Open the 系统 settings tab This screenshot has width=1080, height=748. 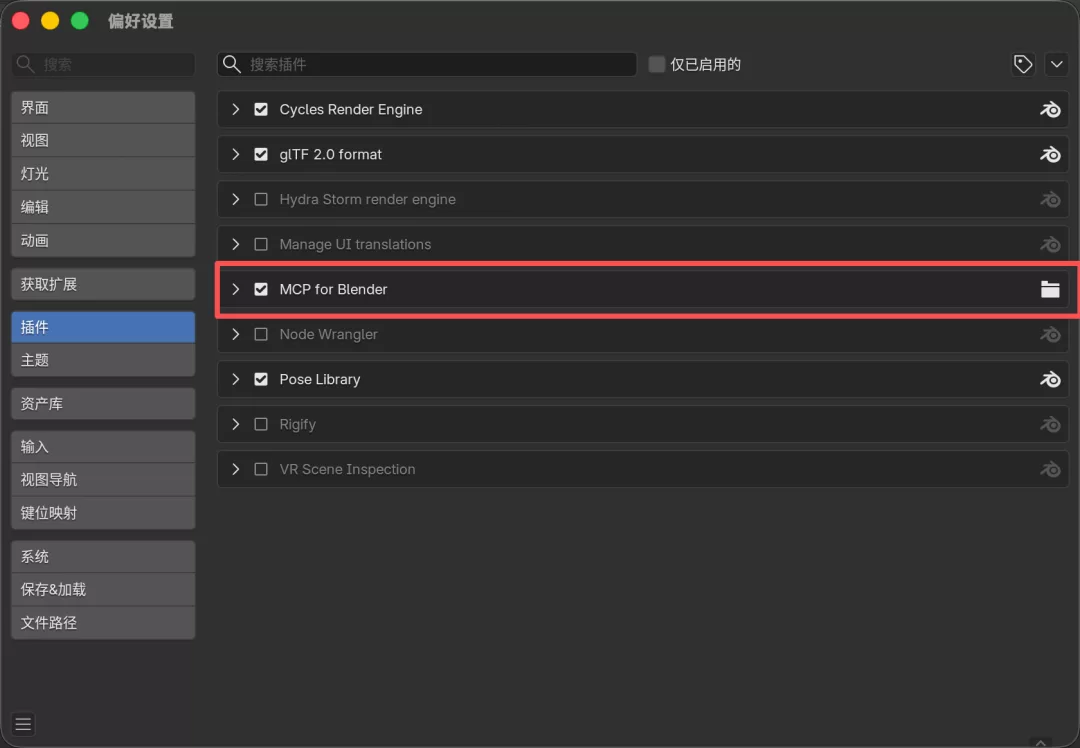point(103,557)
